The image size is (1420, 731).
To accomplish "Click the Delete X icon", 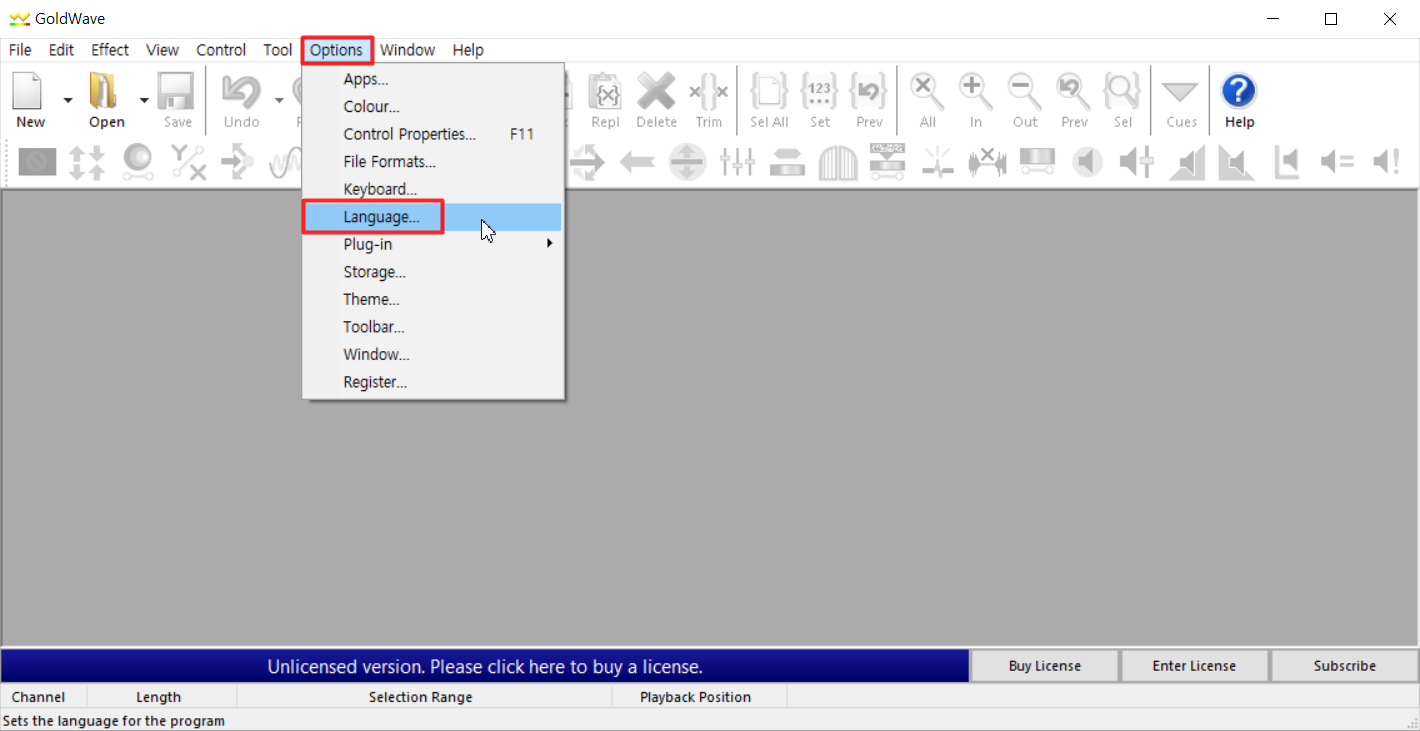I will pos(656,92).
